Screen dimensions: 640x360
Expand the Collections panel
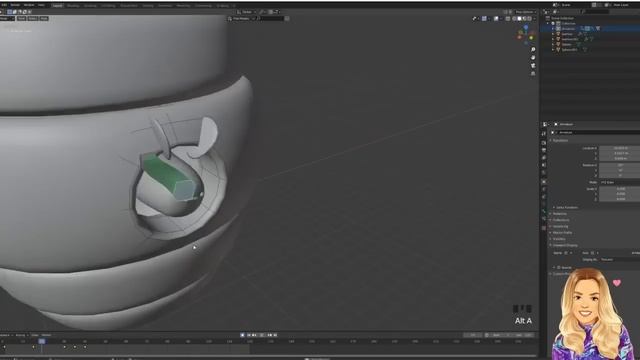(559, 220)
